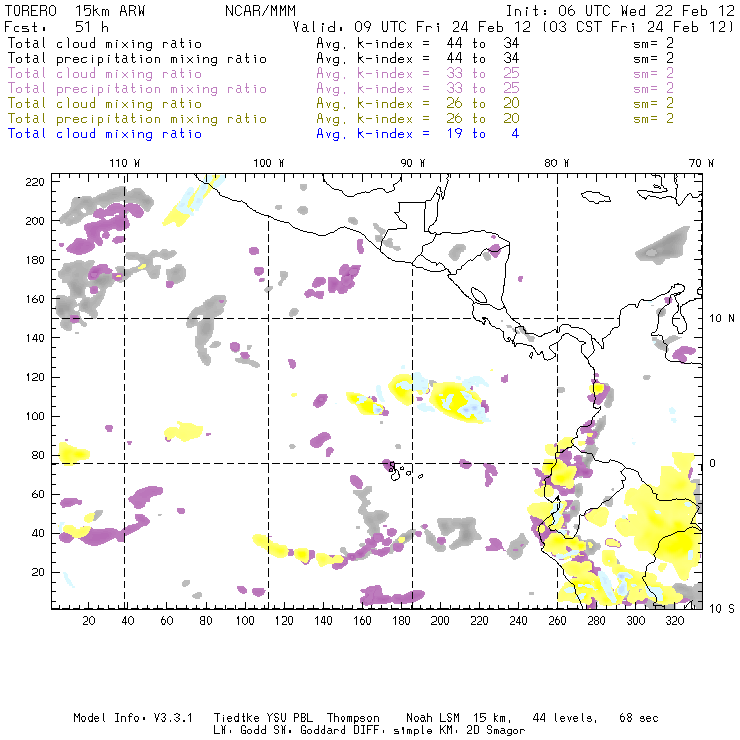Viewport: 740px width, 740px height.
Task: Click the olive "Total precipitation mixing ratio" legend label
Action: [x=137, y=118]
